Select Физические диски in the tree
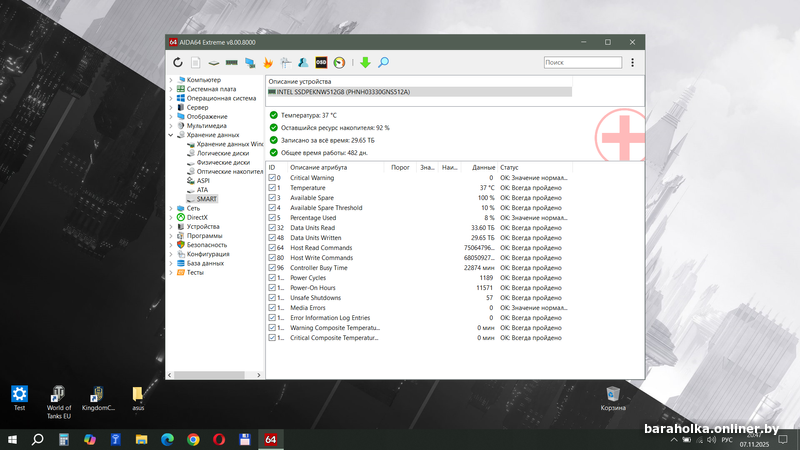The image size is (800, 450). tap(223, 162)
